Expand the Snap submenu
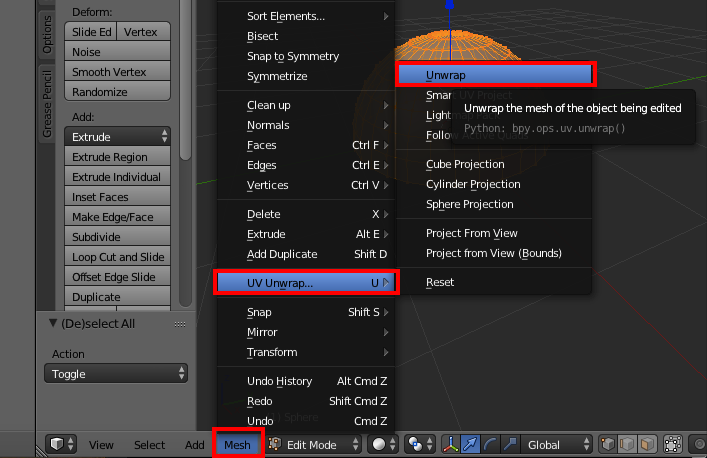Viewport: 707px width, 458px height. tap(307, 312)
